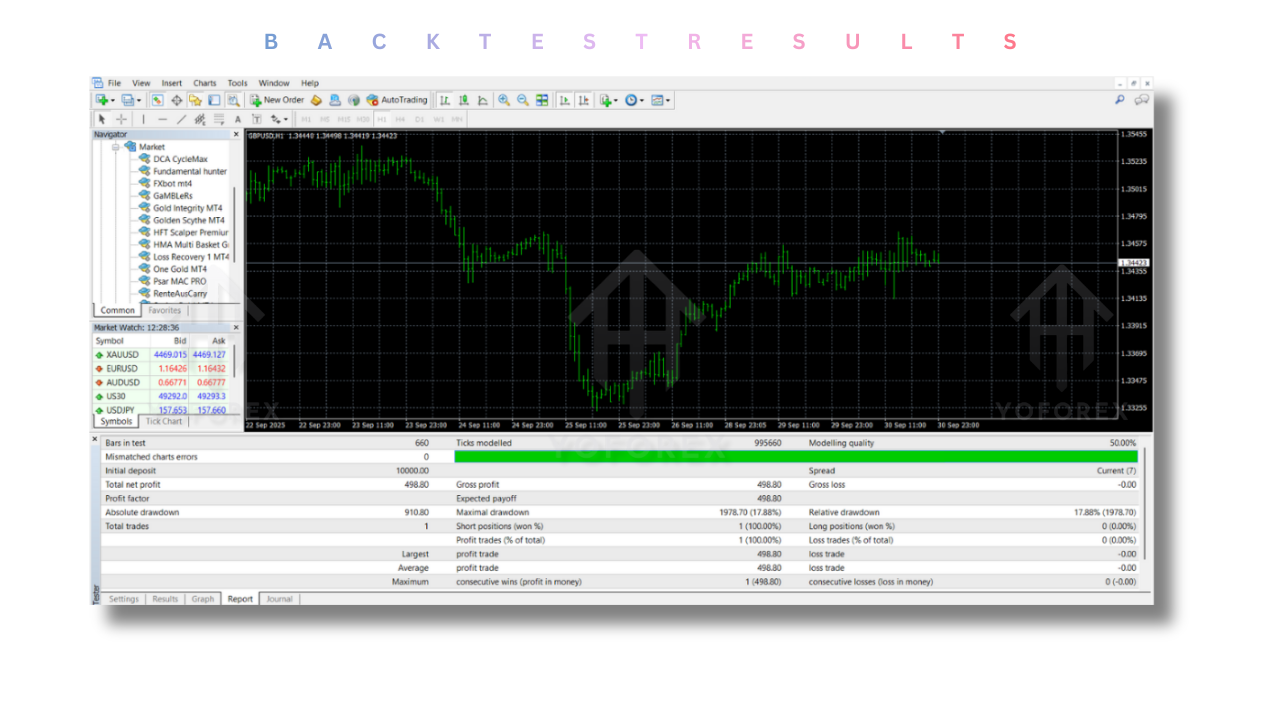
Task: Open the Periods dropdown arrow
Action: coord(640,100)
